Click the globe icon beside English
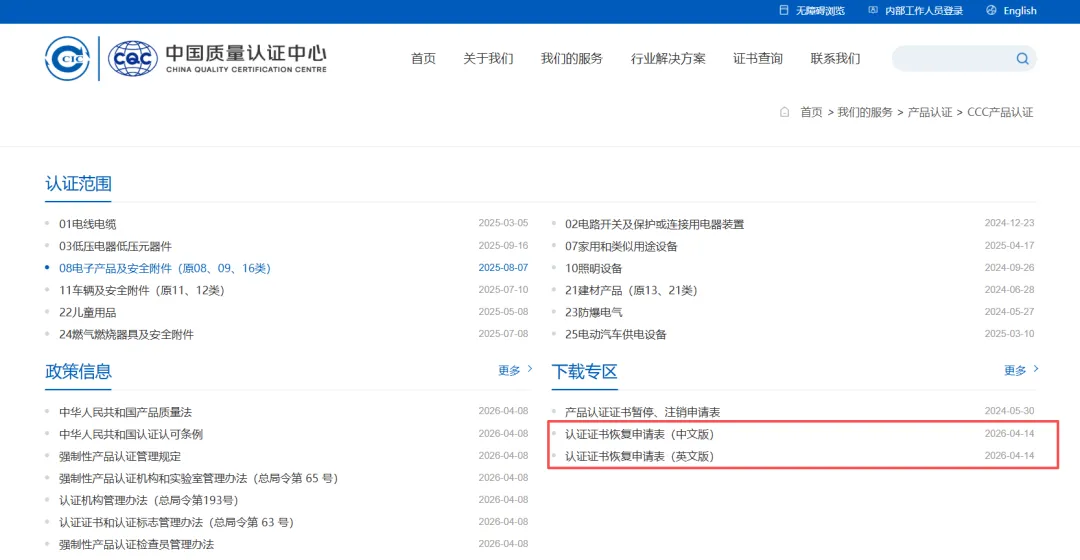1080x560 pixels. click(991, 10)
